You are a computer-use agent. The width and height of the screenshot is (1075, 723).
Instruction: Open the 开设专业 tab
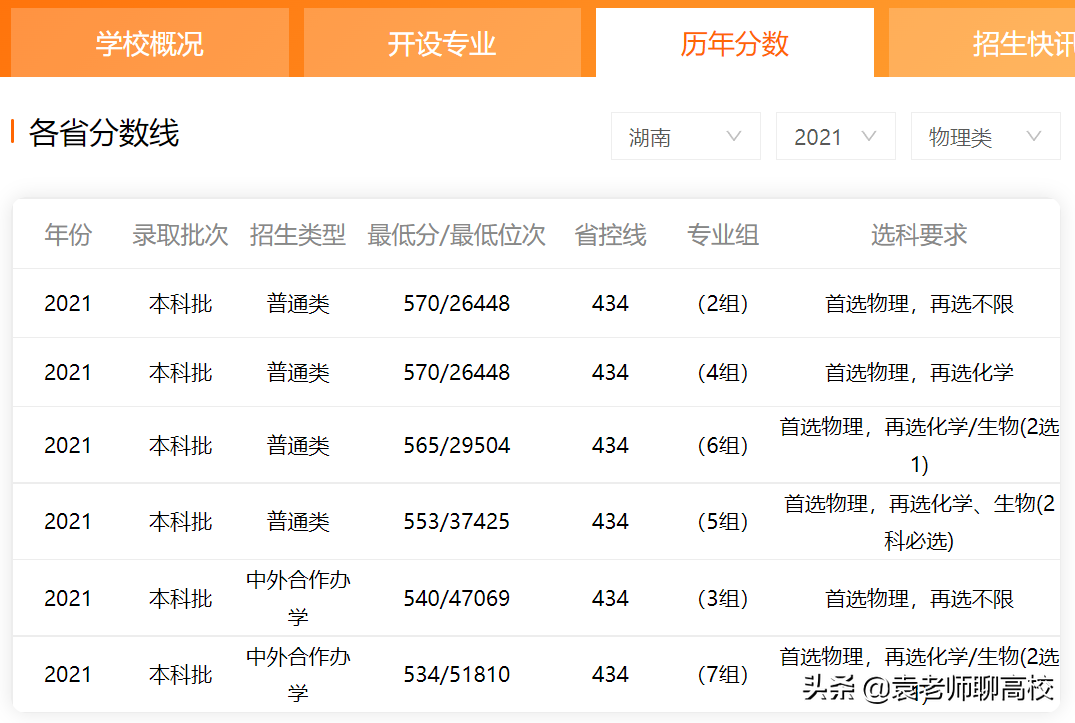[442, 42]
